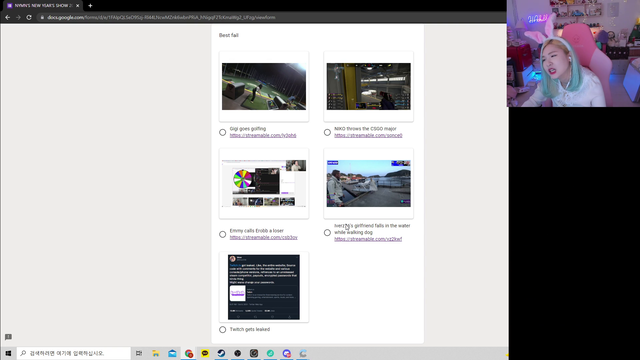640x360 pixels.
Task: Select 'Emmy calls Erobb a loser' option
Action: point(222,234)
